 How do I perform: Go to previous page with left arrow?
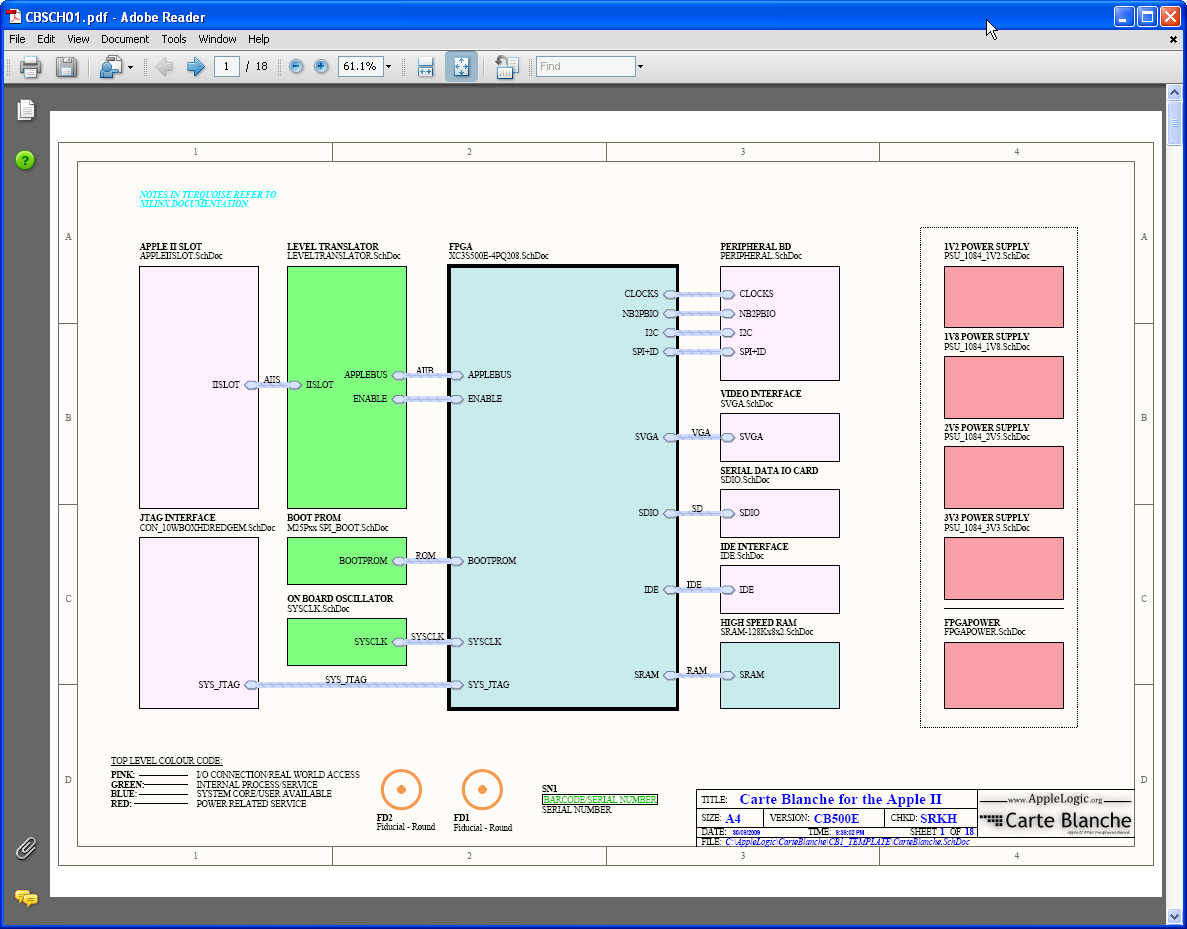click(x=164, y=67)
